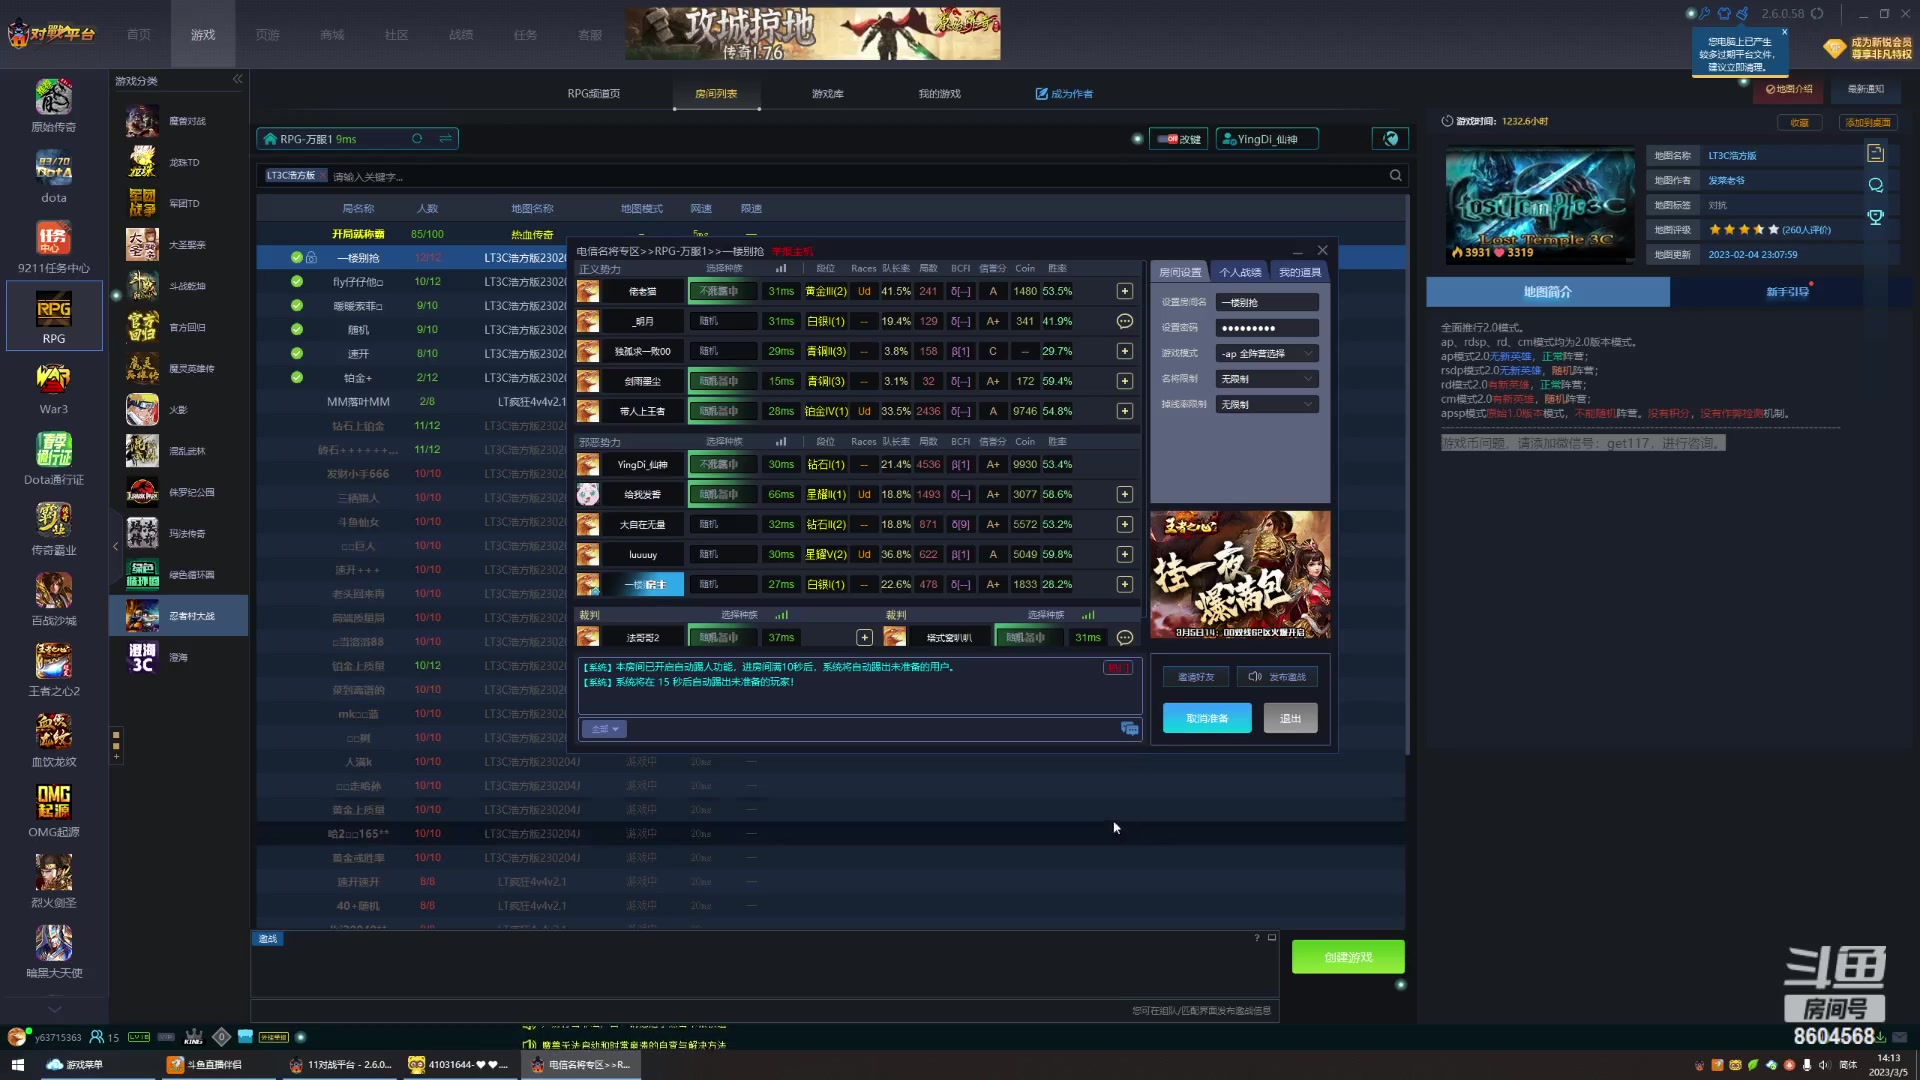
Task: Click the 退出 button in the room dialog
Action: (x=1290, y=718)
